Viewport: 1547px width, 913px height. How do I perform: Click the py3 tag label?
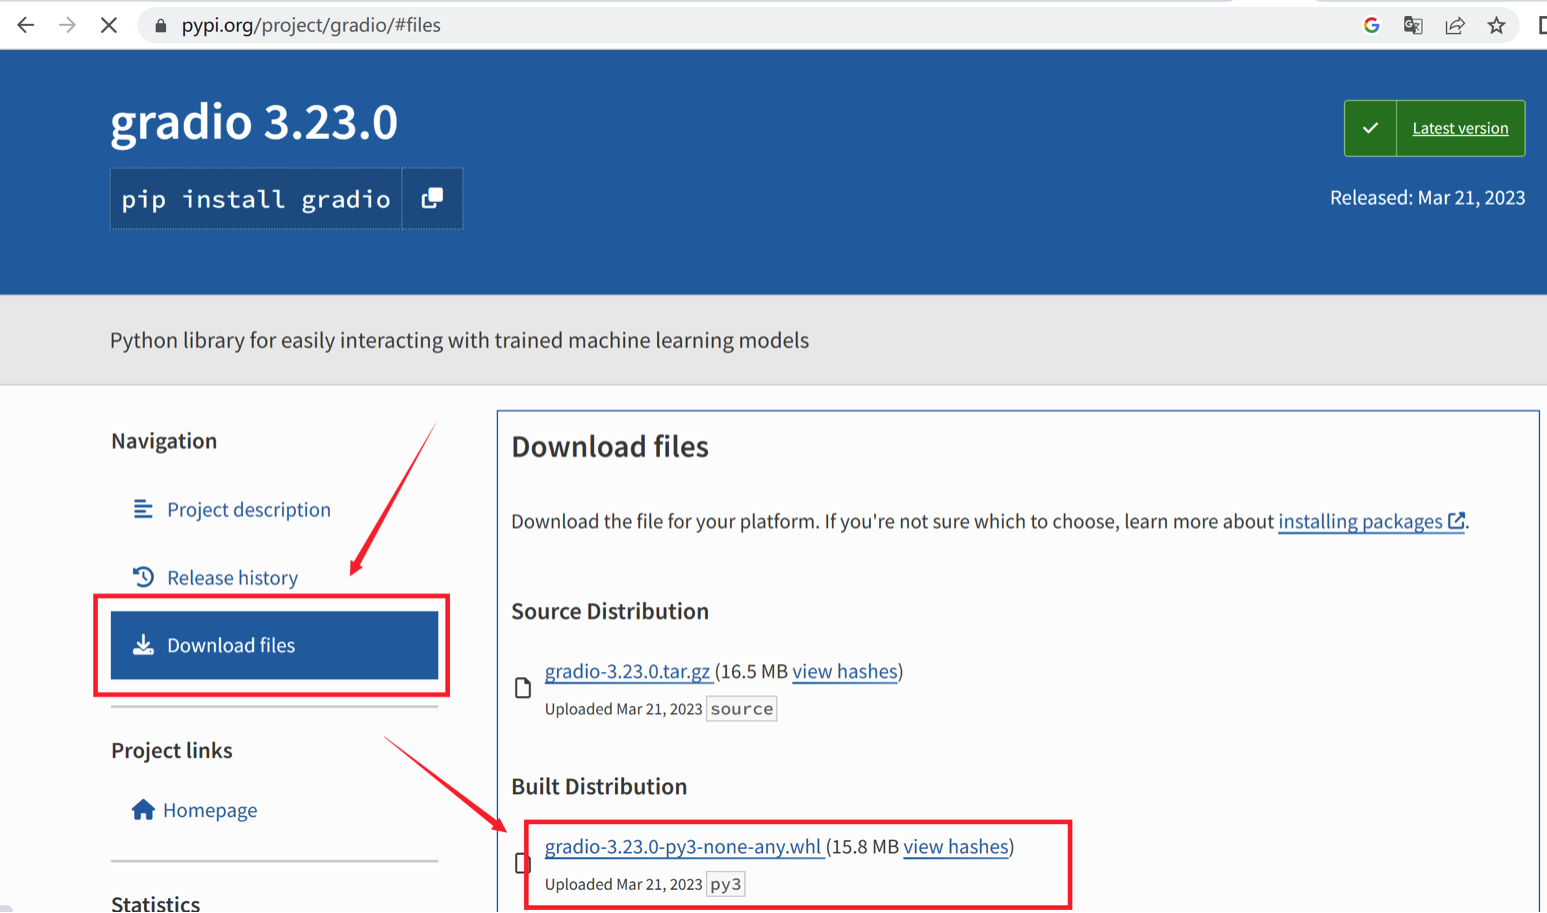(x=725, y=884)
